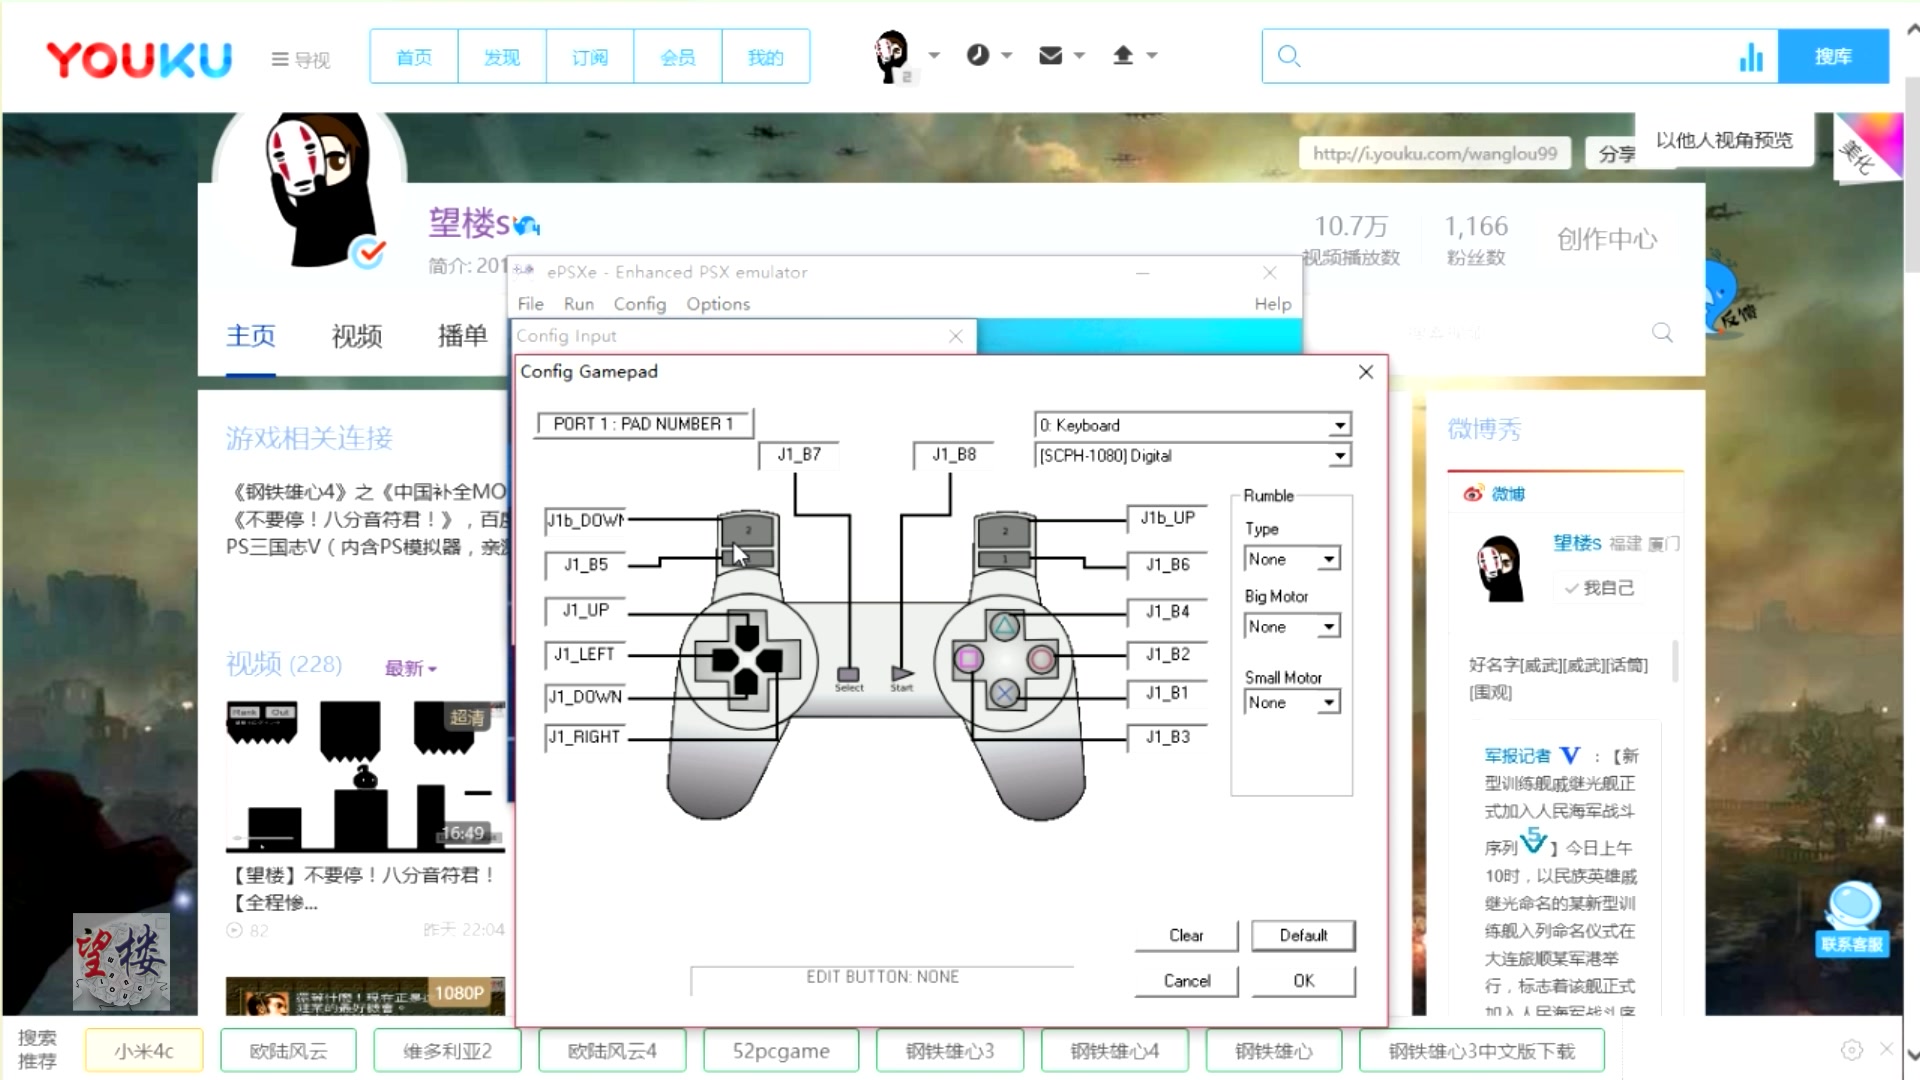Viewport: 1920px width, 1080px height.
Task: Click the Select button on the gamepad image
Action: coord(848,675)
